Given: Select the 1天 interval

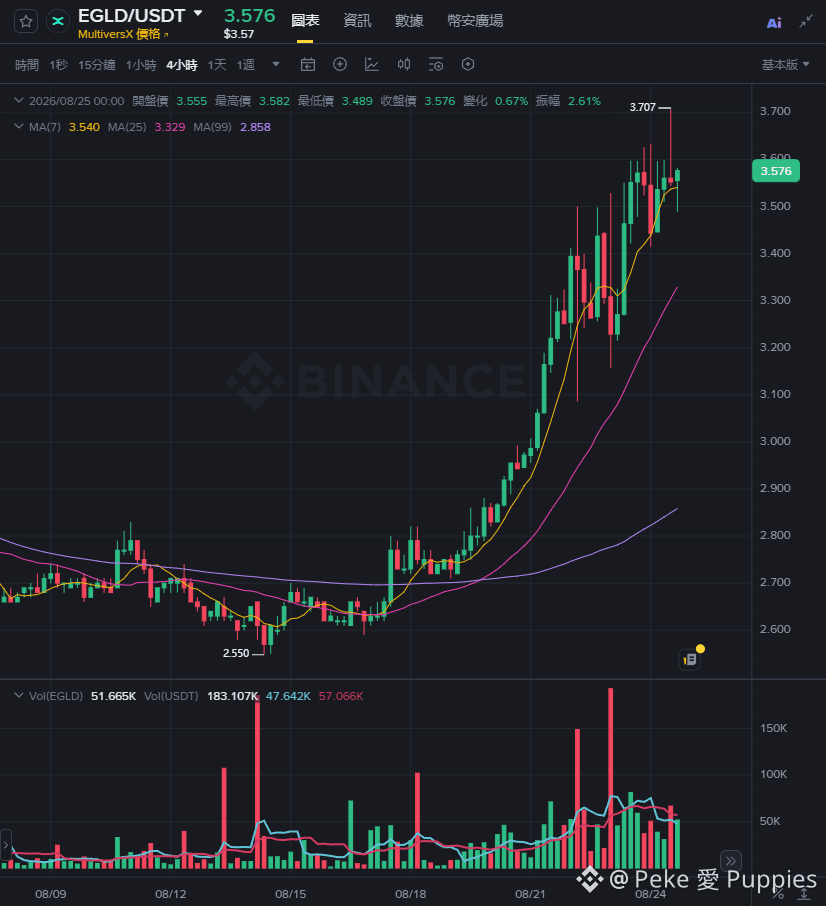Looking at the screenshot, I should click(x=217, y=65).
